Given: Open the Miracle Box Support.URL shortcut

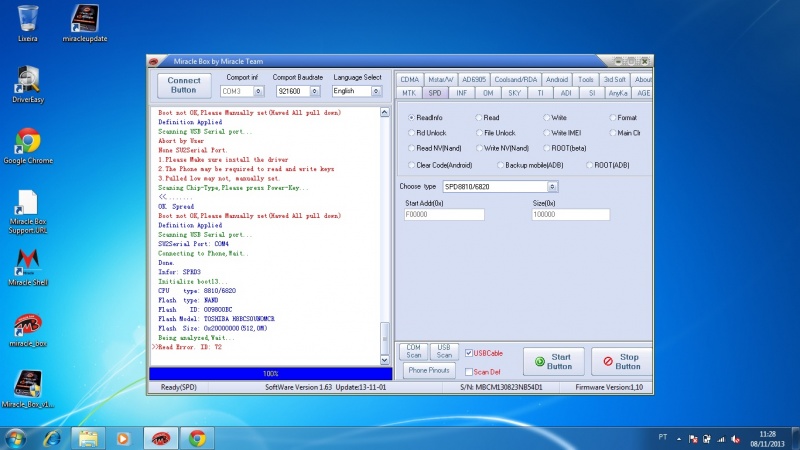Looking at the screenshot, I should [x=28, y=211].
